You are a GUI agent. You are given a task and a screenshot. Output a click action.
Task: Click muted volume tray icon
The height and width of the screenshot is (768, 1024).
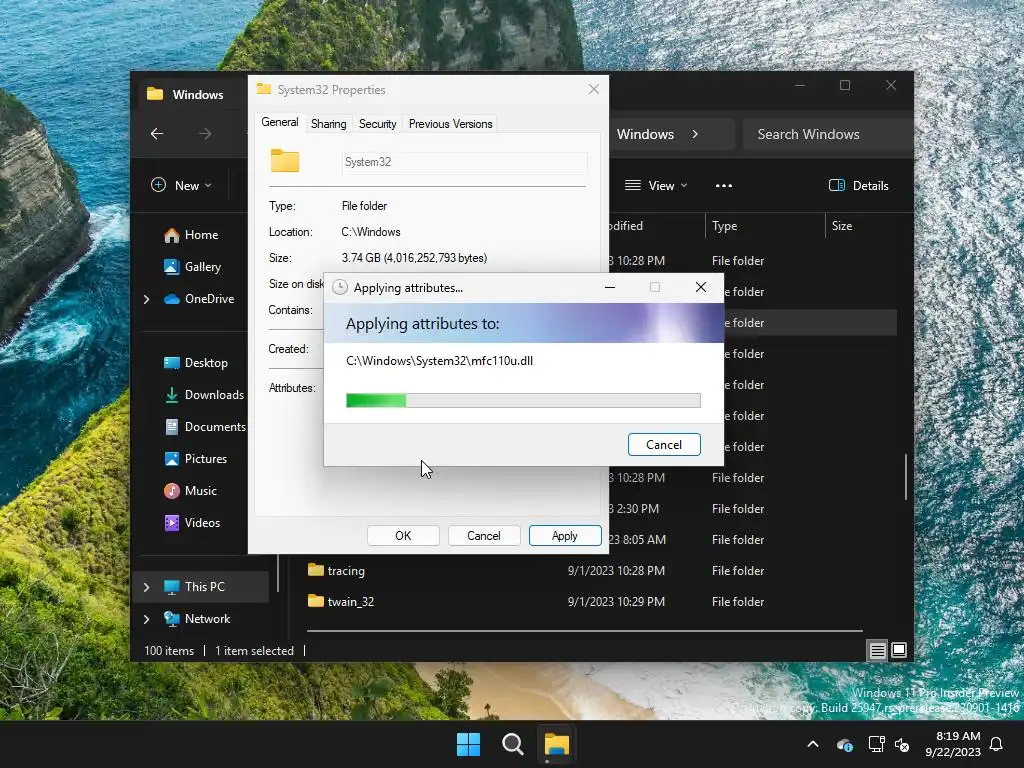click(x=902, y=744)
